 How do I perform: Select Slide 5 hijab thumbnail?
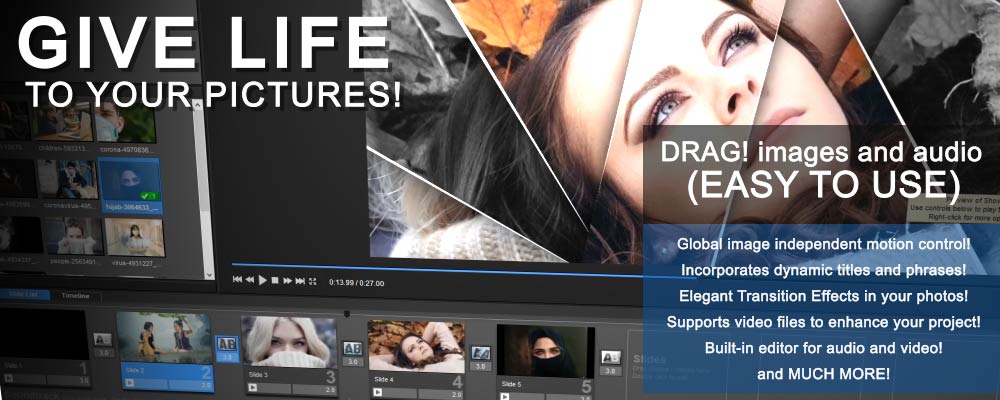pyautogui.click(x=546, y=351)
